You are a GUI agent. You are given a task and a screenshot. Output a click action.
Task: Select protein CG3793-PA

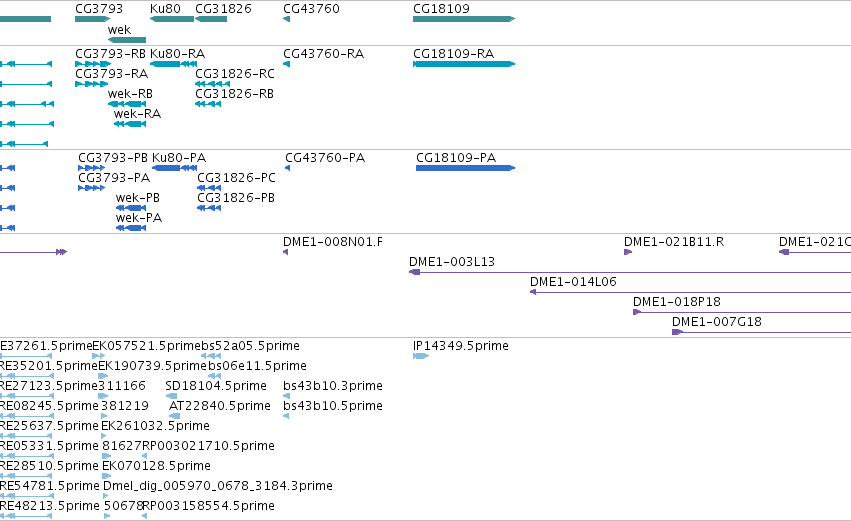point(114,178)
